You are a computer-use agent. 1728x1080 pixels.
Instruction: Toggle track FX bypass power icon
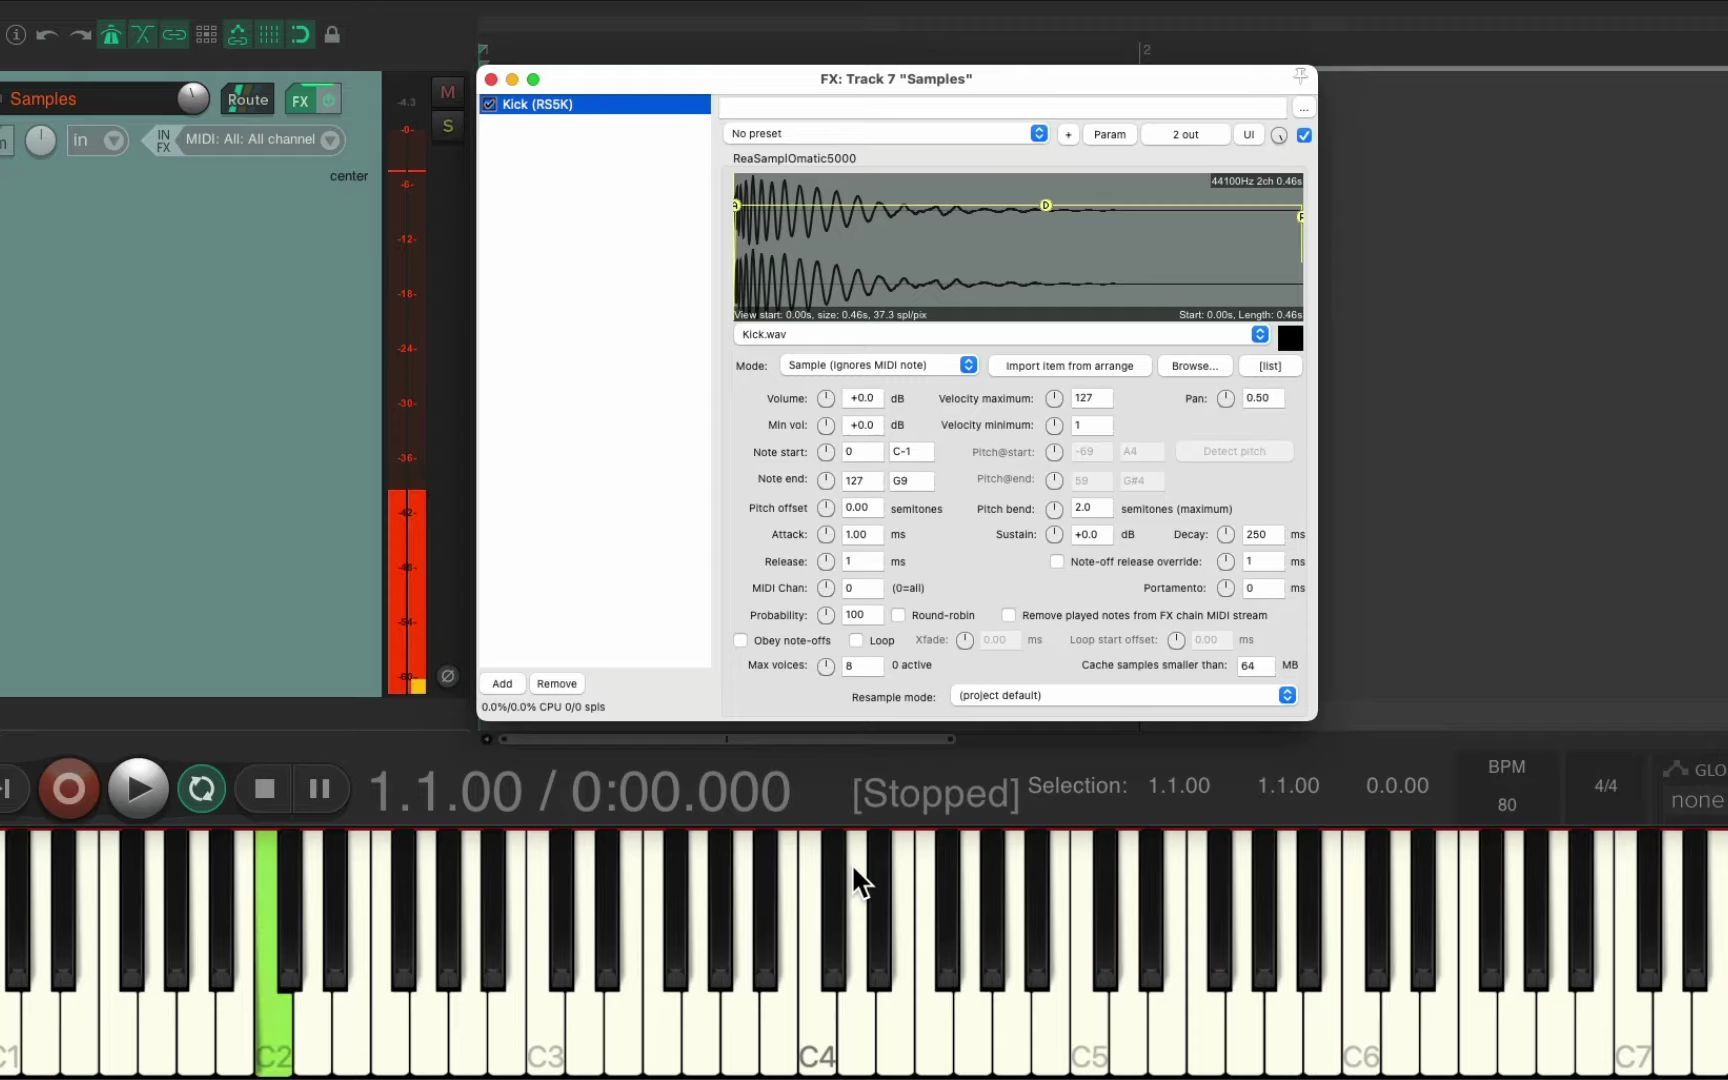pyautogui.click(x=328, y=100)
